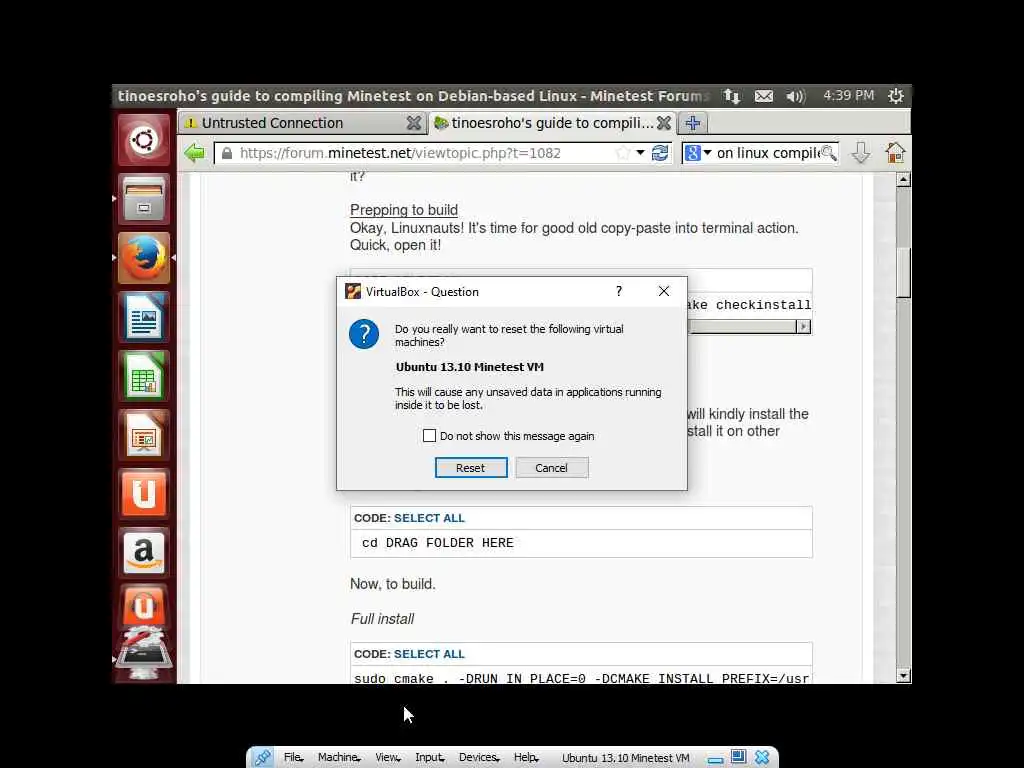Viewport: 1024px width, 768px height.
Task: Click the 'Full install' italic text
Action: coord(382,618)
